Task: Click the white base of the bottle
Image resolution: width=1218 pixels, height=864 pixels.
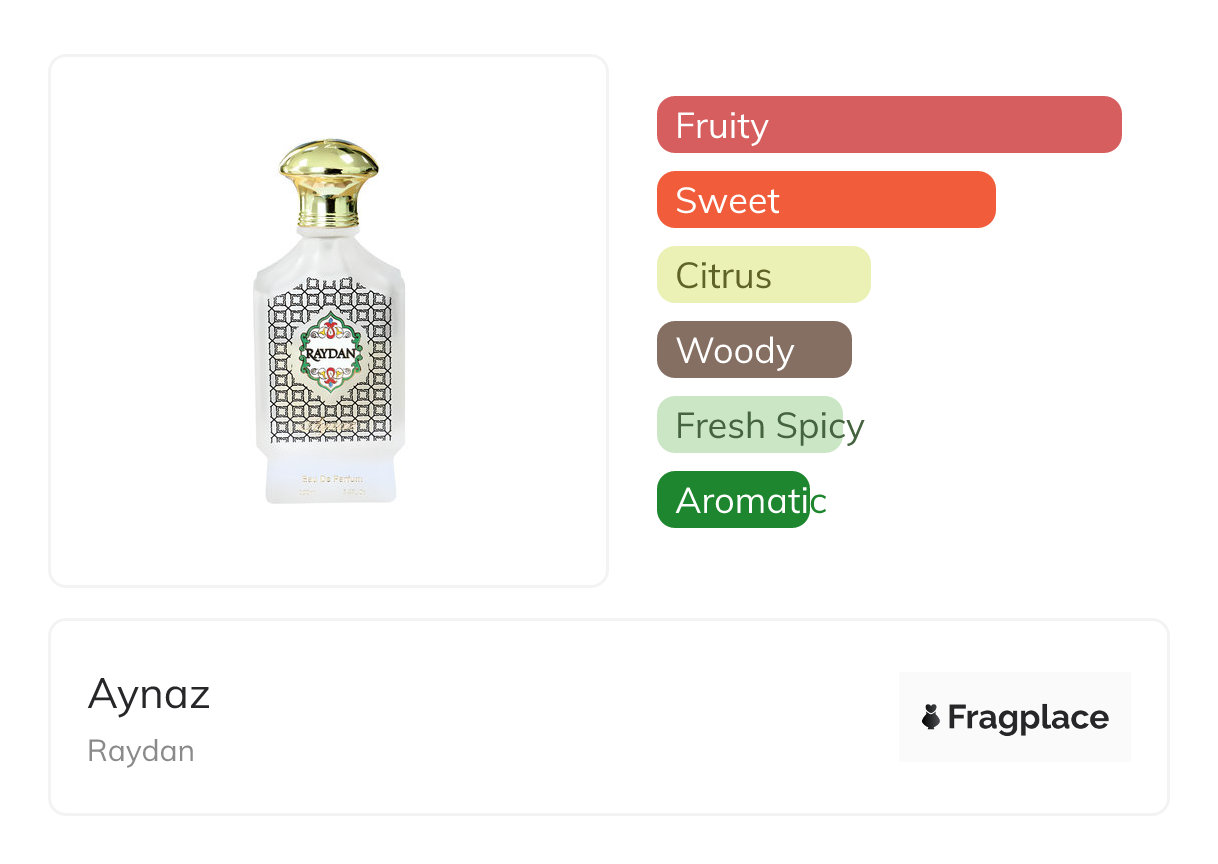Action: pyautogui.click(x=329, y=486)
